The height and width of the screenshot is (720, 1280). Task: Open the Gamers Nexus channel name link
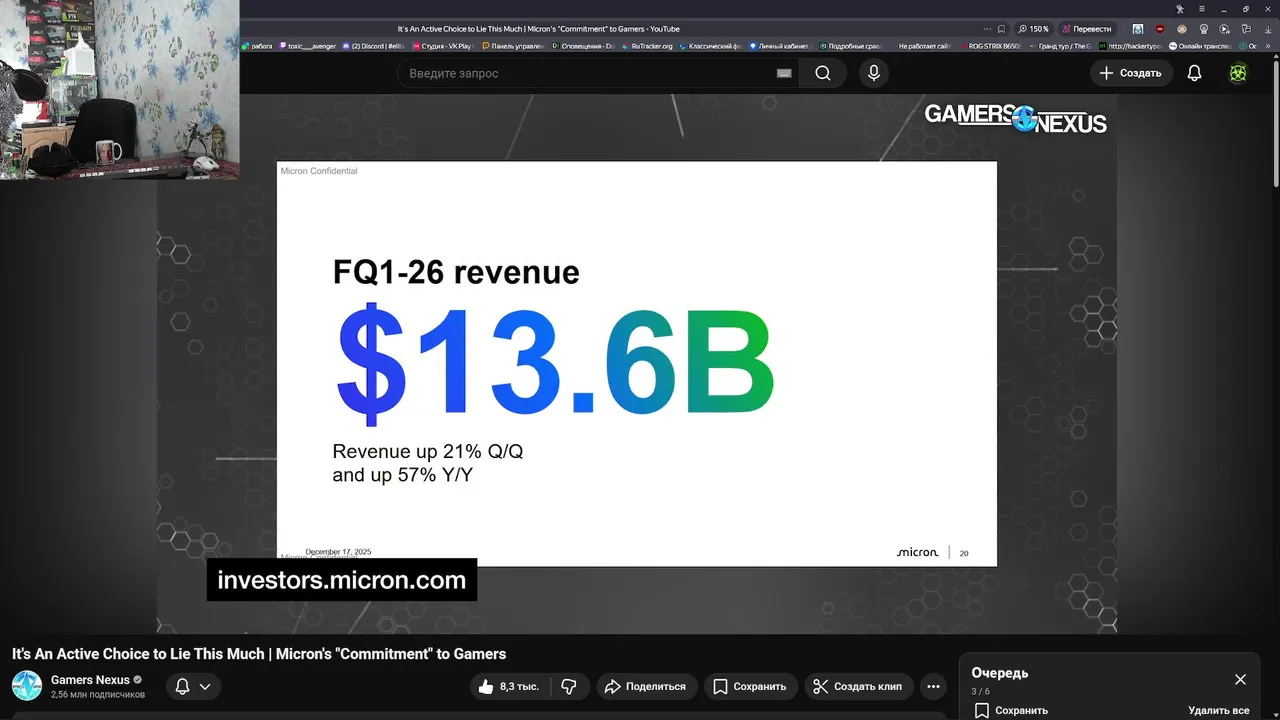90,680
